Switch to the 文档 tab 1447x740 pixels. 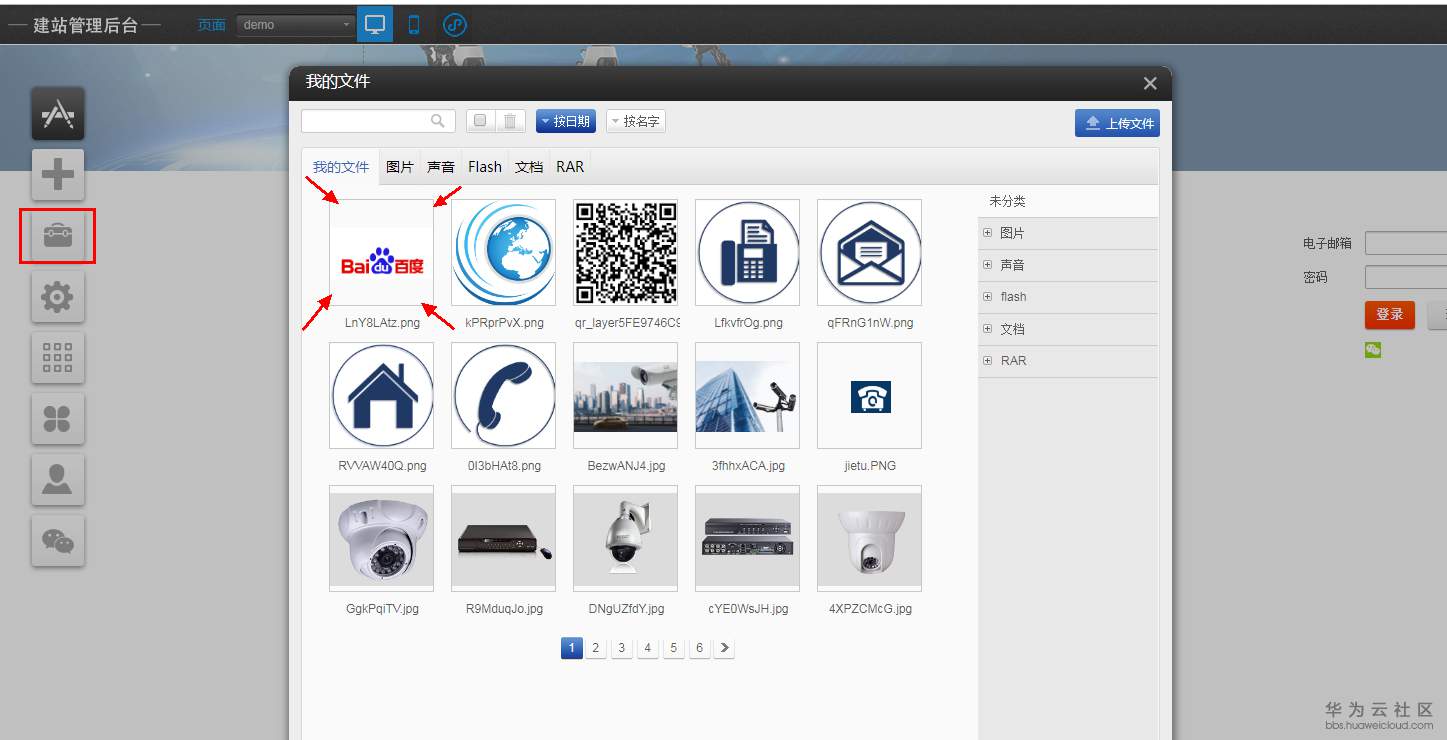[x=529, y=167]
